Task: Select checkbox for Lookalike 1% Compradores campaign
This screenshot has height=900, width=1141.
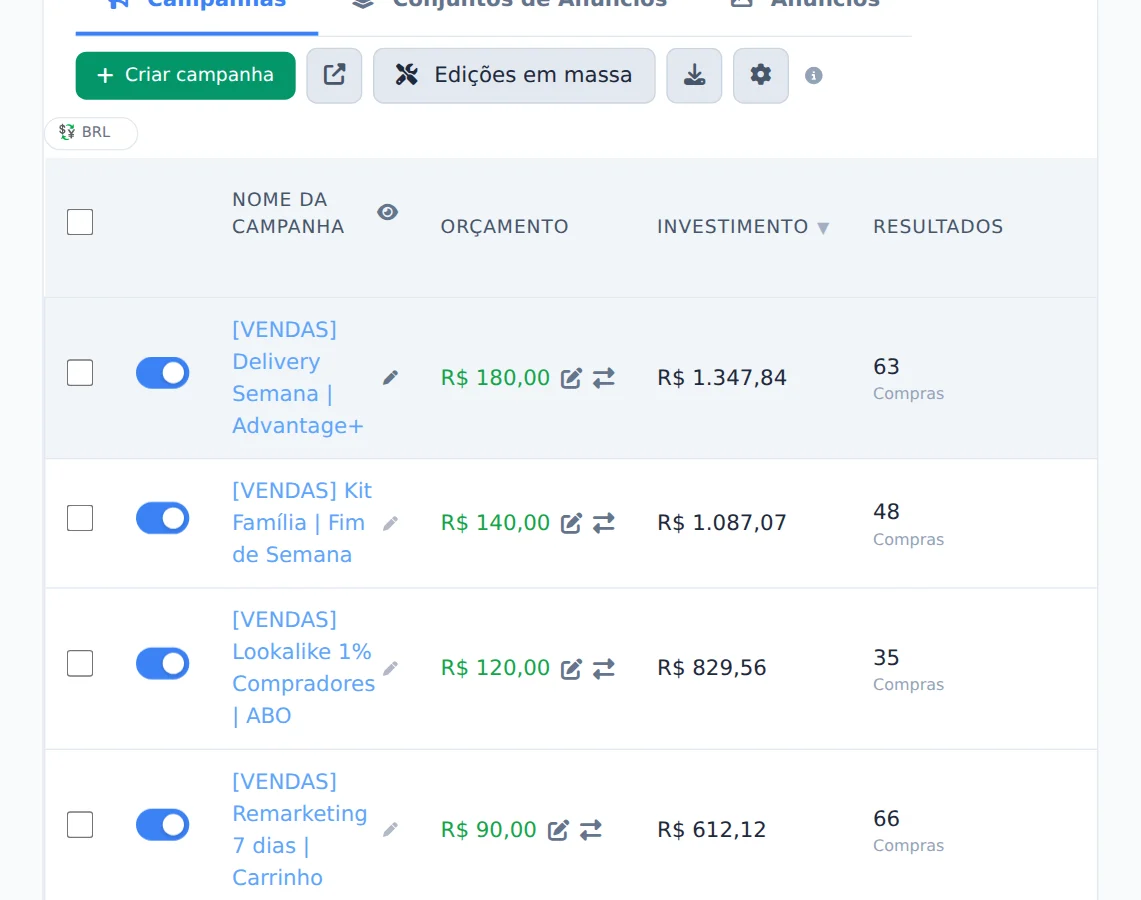Action: (x=80, y=663)
